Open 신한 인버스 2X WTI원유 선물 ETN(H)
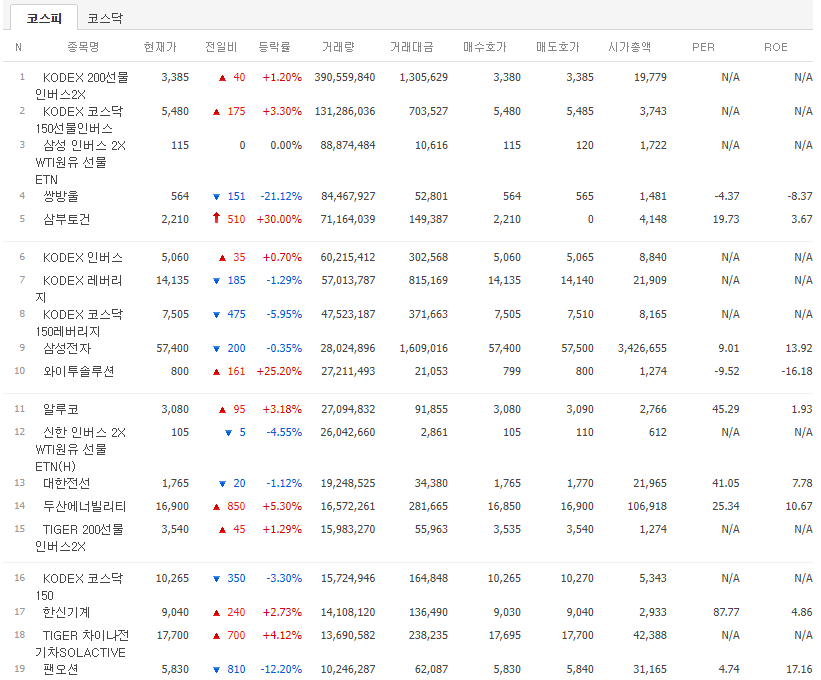 [x=81, y=449]
